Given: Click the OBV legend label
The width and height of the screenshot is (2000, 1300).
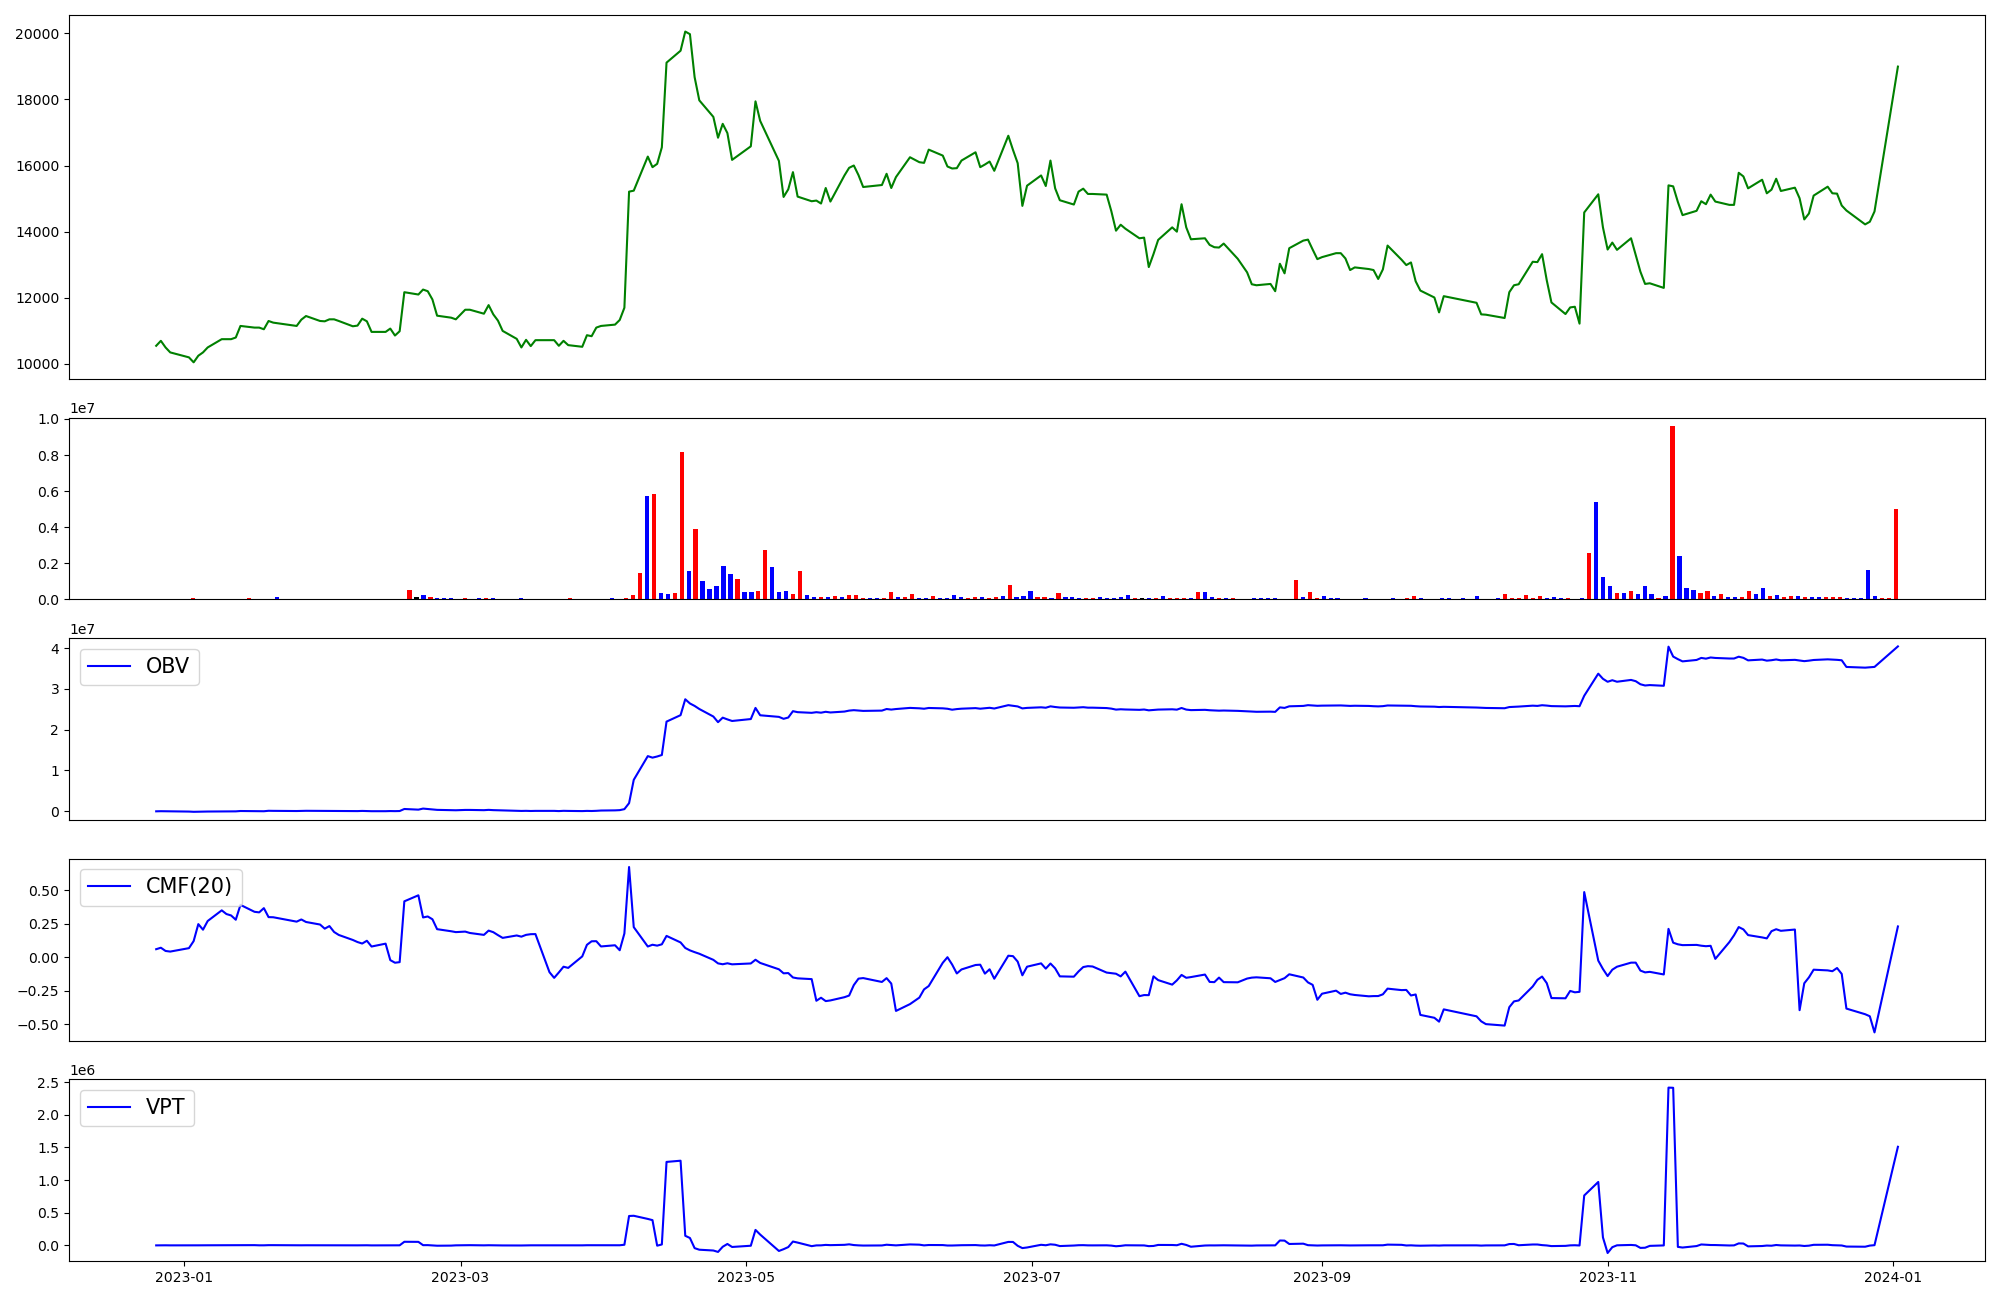Looking at the screenshot, I should coord(167,666).
